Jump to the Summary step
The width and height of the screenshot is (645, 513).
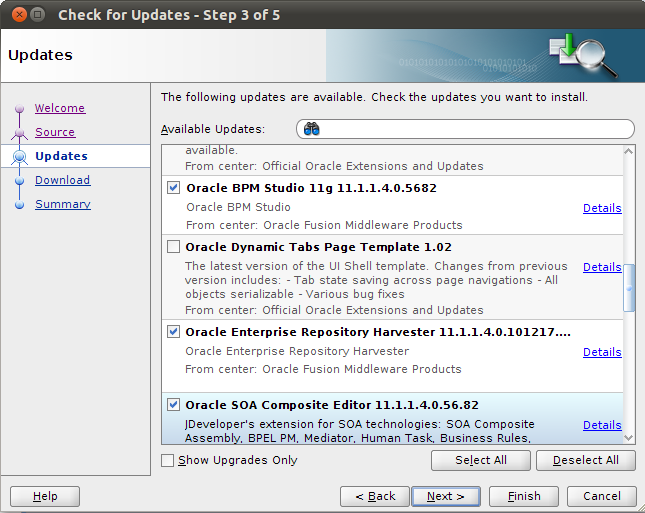pos(63,204)
